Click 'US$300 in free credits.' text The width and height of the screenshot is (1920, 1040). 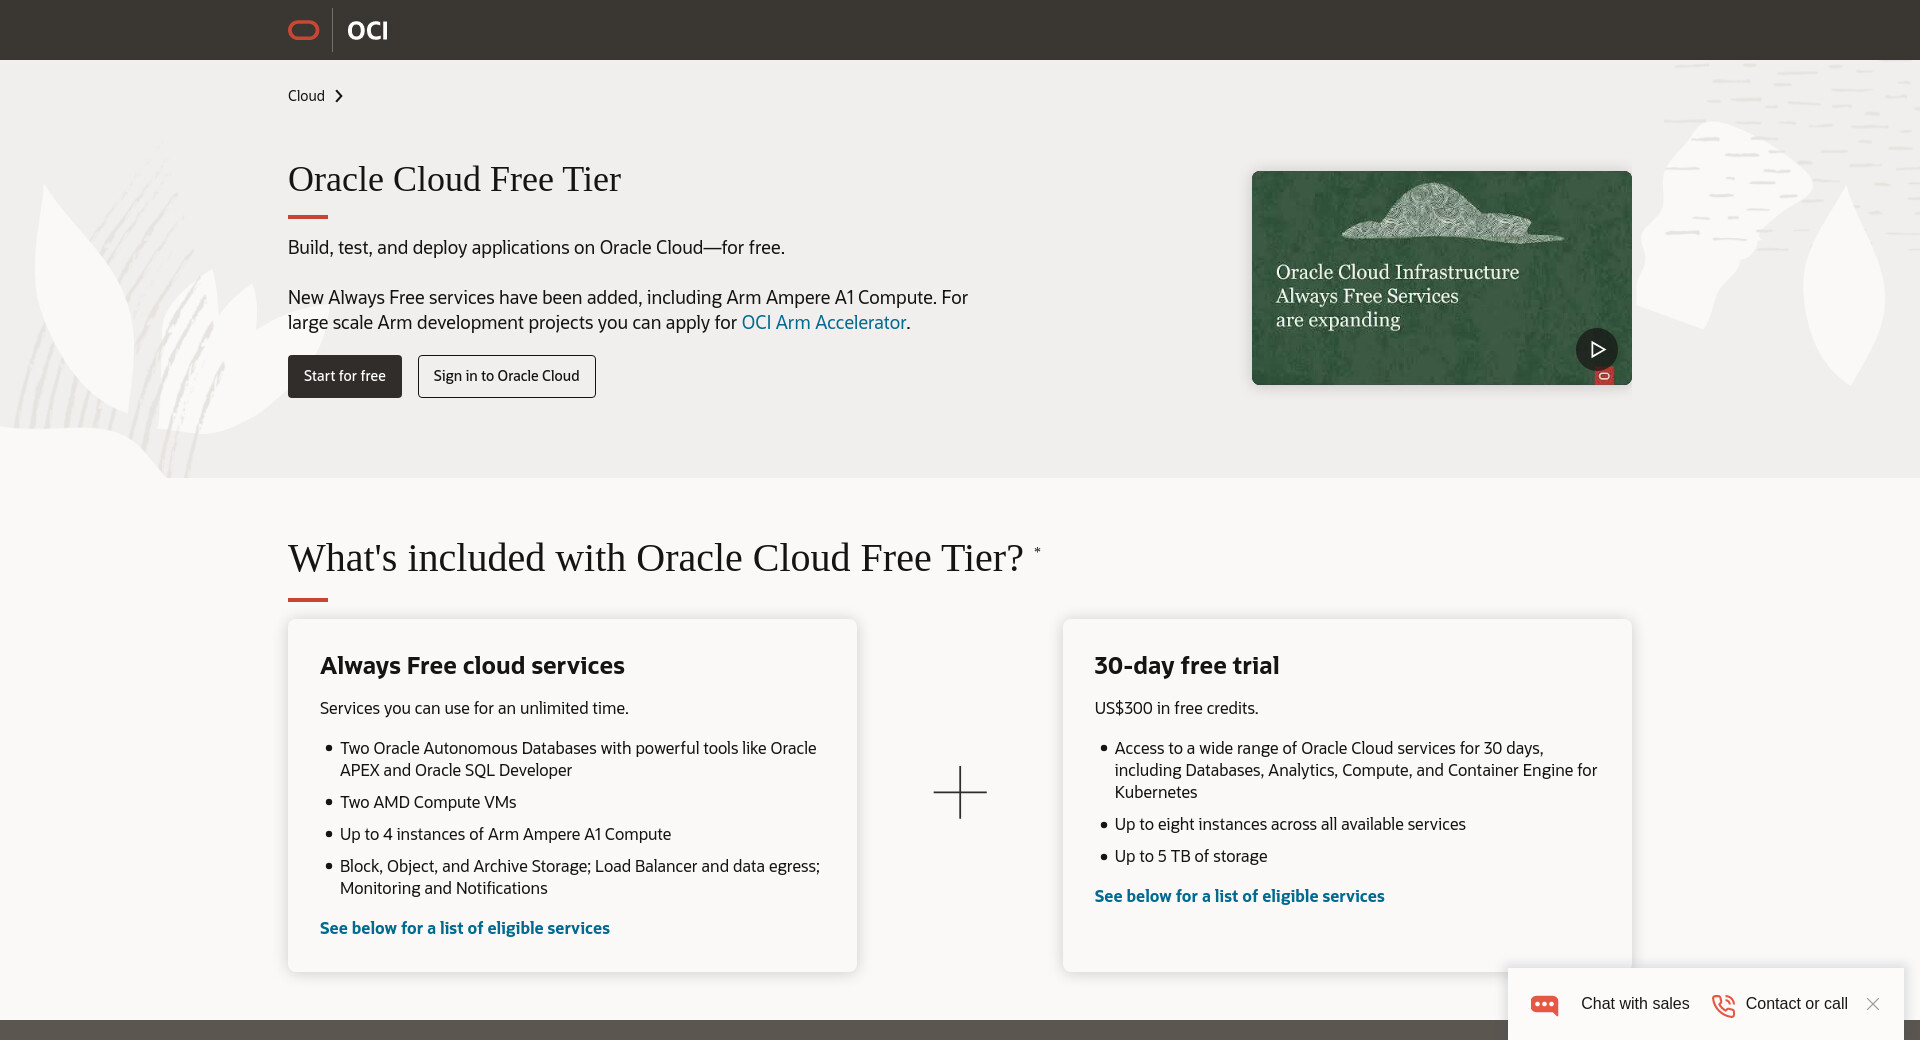pyautogui.click(x=1177, y=708)
